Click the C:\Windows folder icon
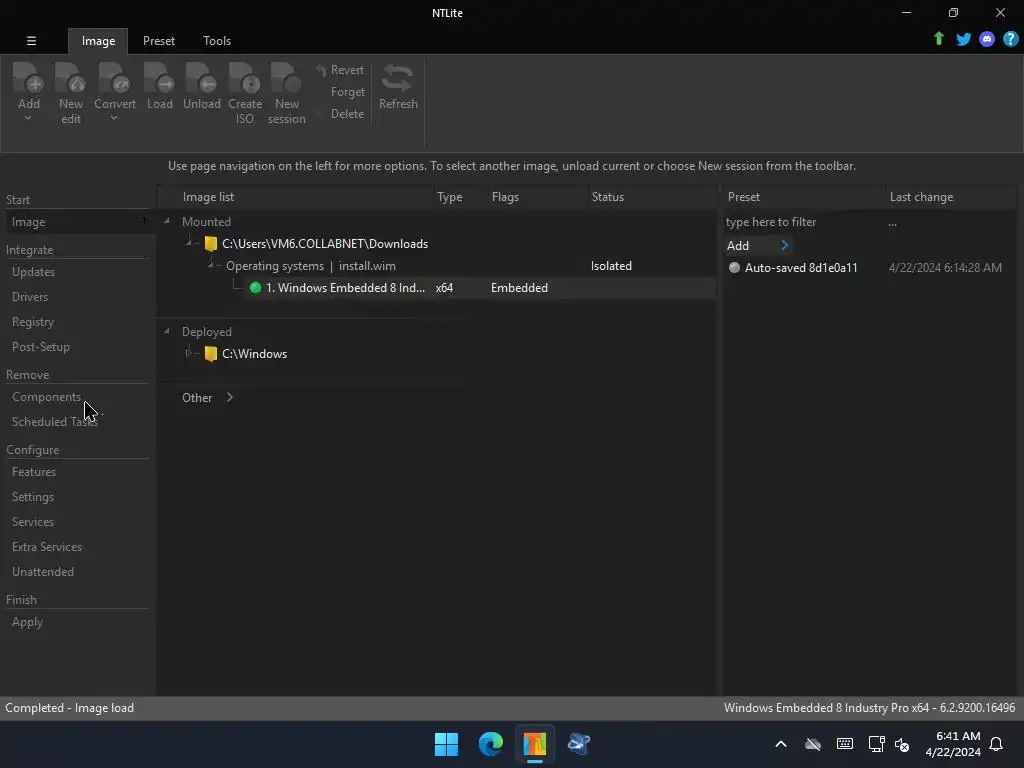Image resolution: width=1024 pixels, height=768 pixels. click(x=210, y=353)
